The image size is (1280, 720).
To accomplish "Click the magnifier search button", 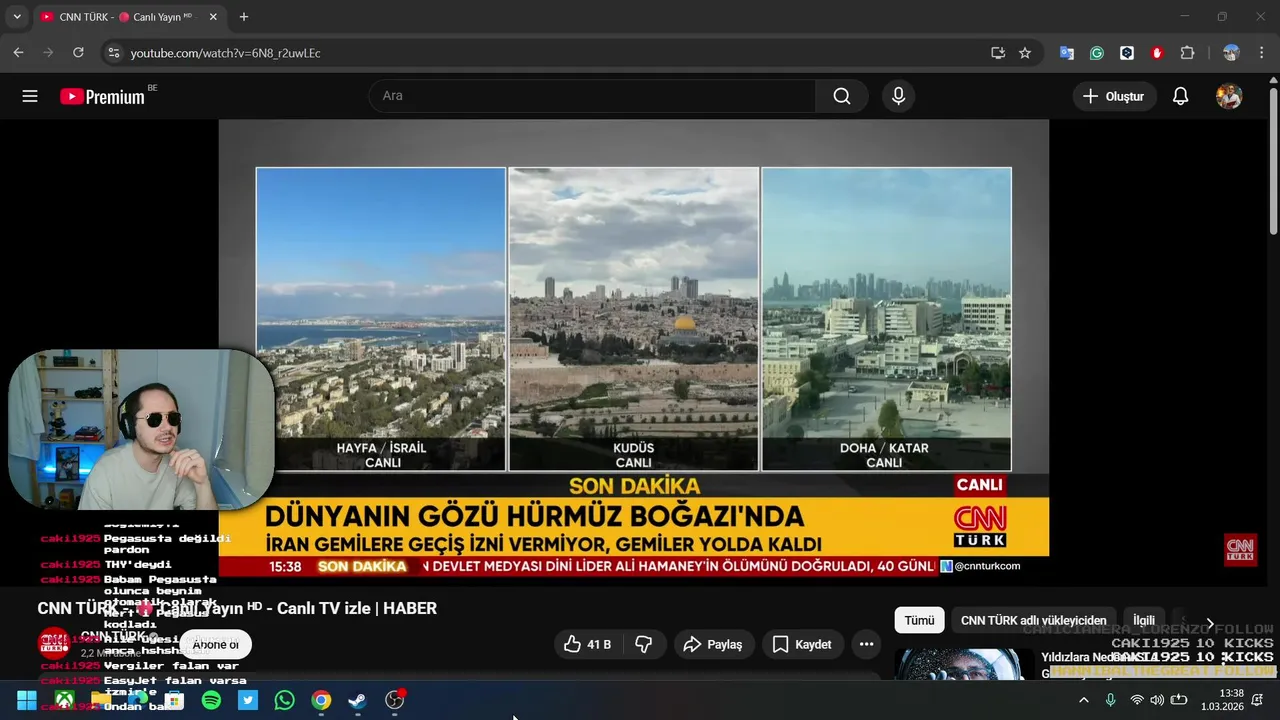I will [x=842, y=96].
